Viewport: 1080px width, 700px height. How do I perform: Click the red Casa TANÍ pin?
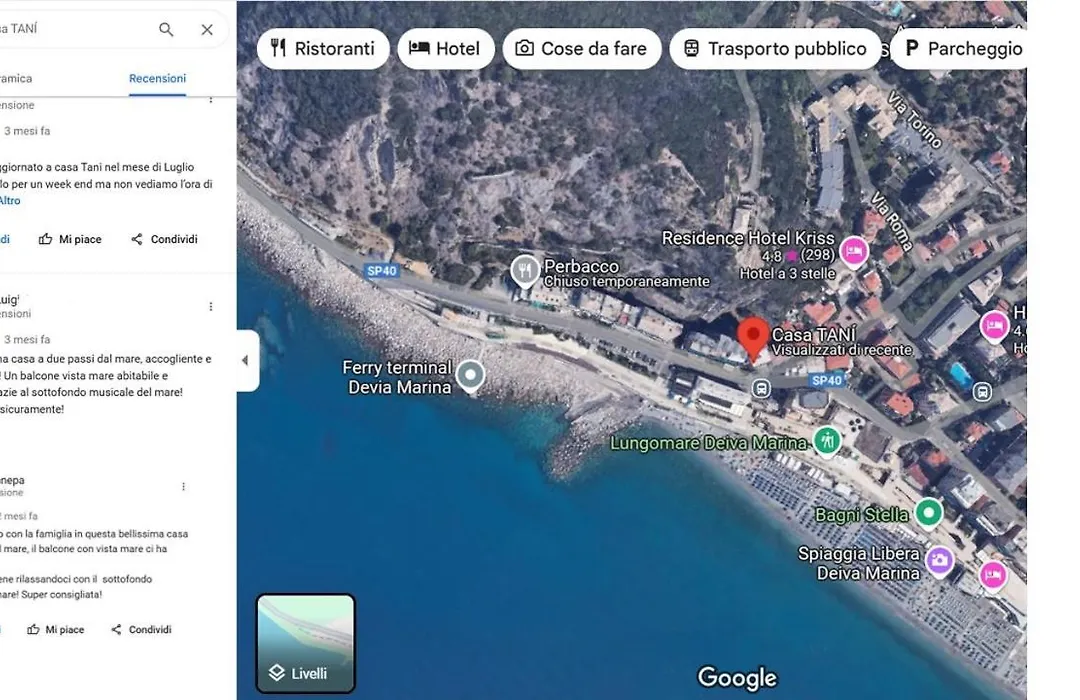click(x=753, y=338)
